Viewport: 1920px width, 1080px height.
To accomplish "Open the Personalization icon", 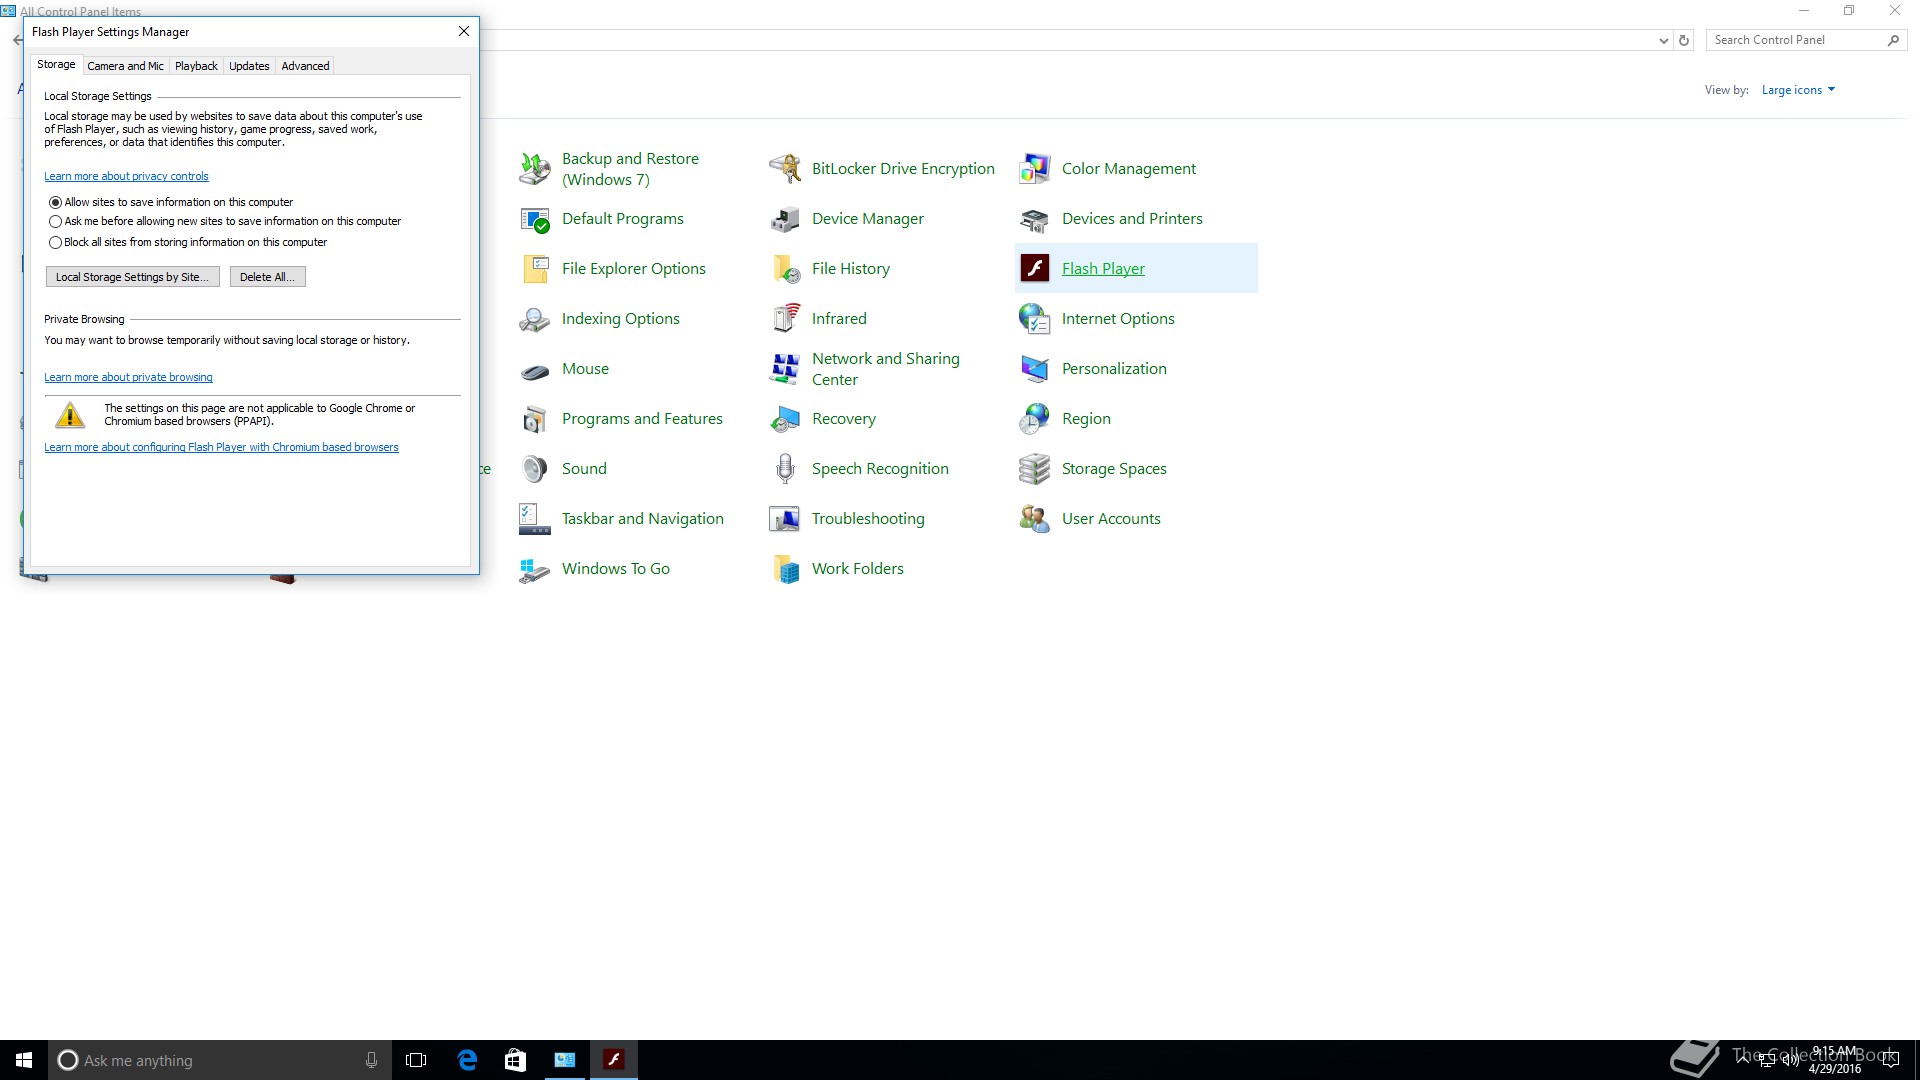I will [x=1035, y=369].
